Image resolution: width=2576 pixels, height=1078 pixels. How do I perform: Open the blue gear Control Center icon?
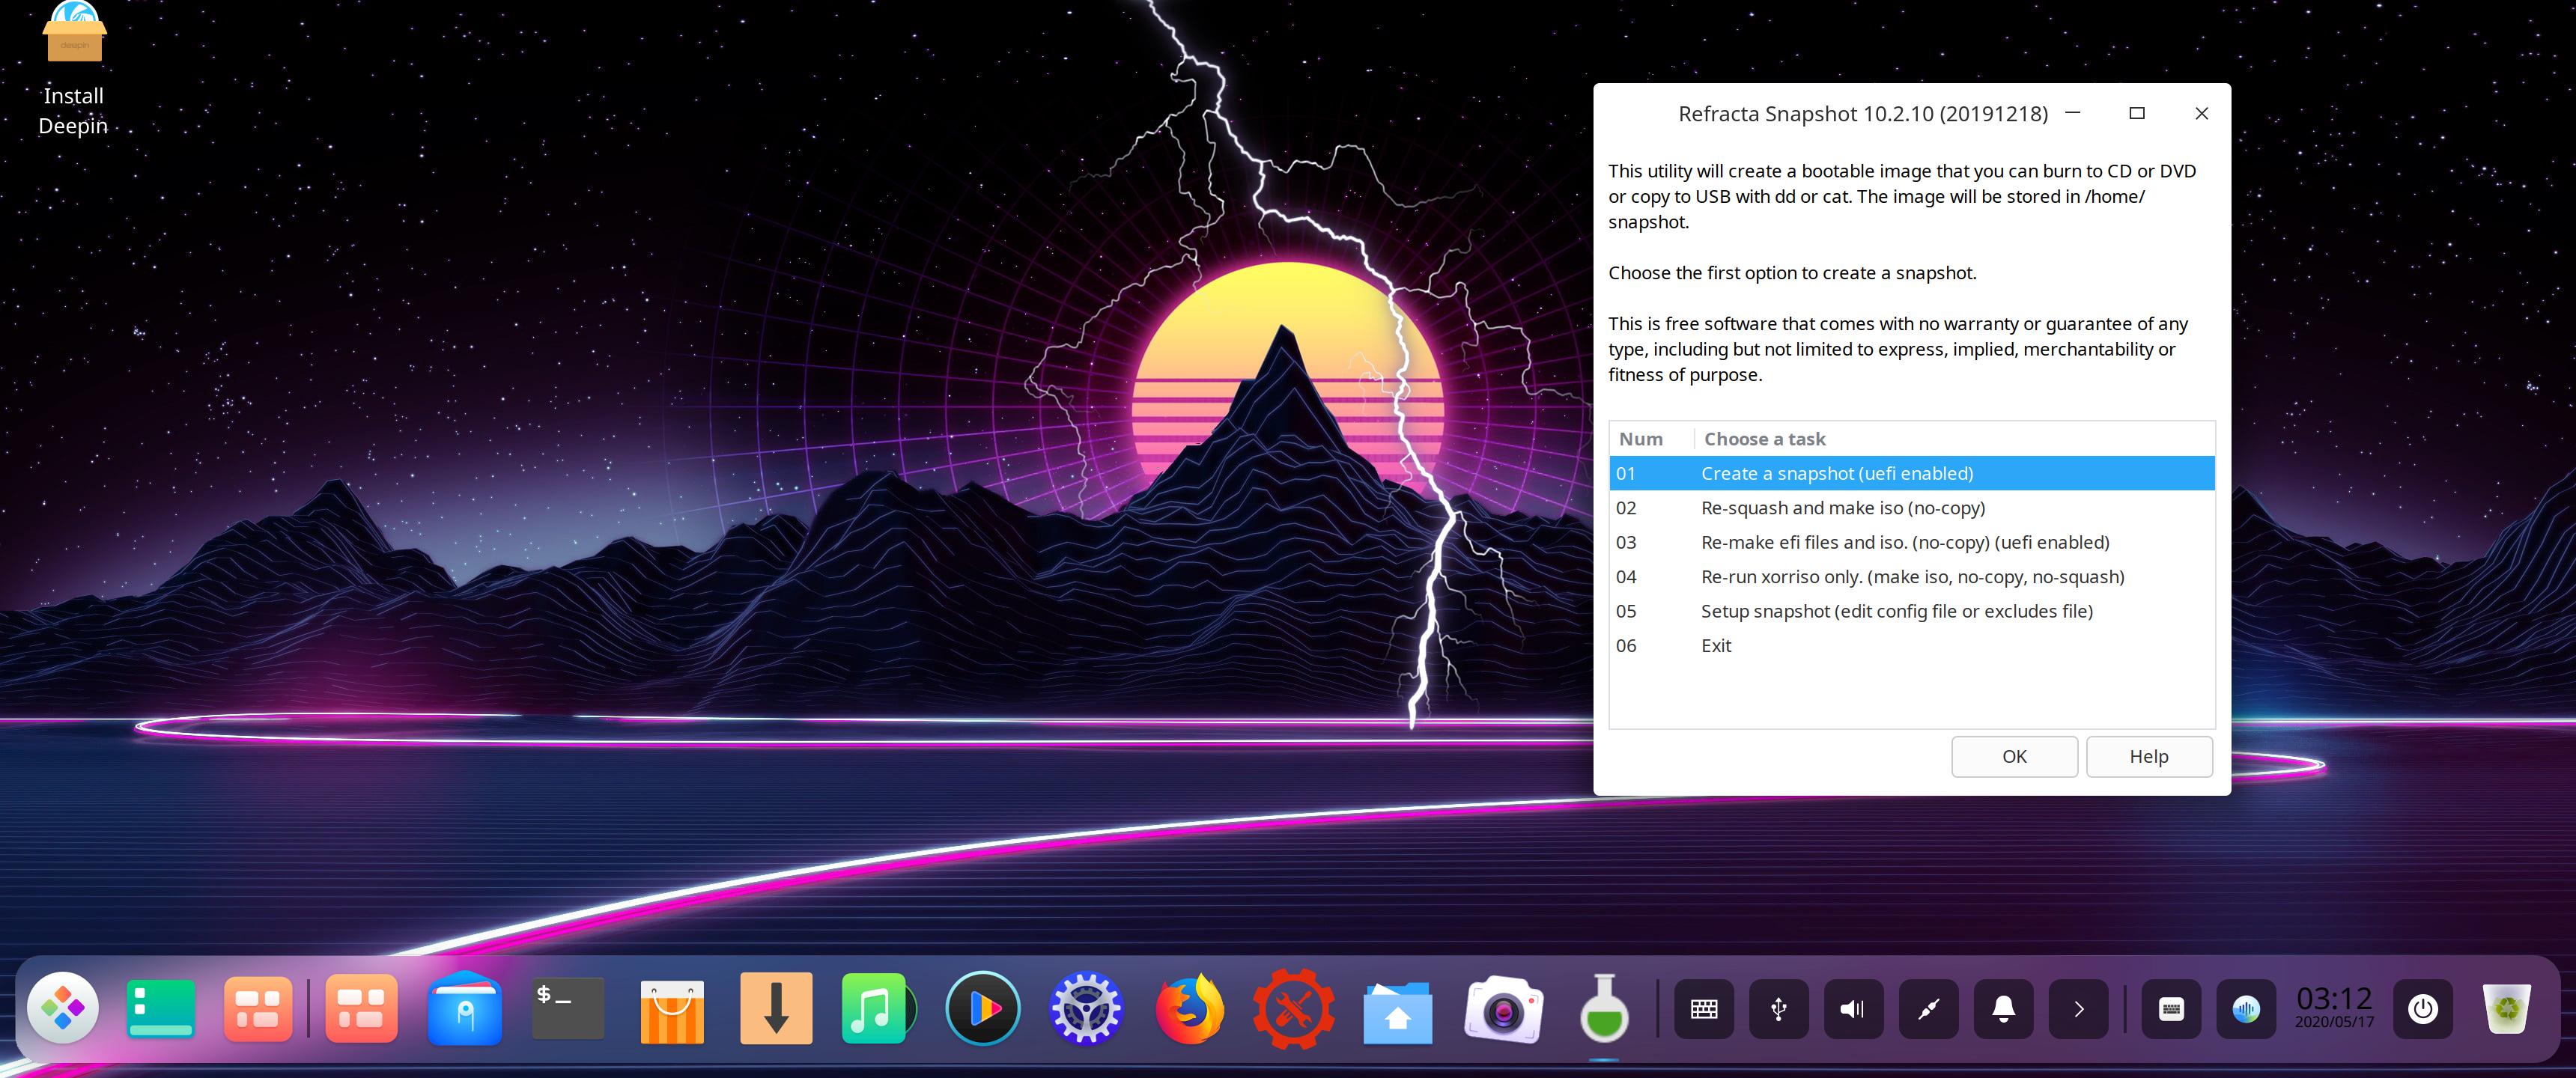(x=1086, y=1008)
